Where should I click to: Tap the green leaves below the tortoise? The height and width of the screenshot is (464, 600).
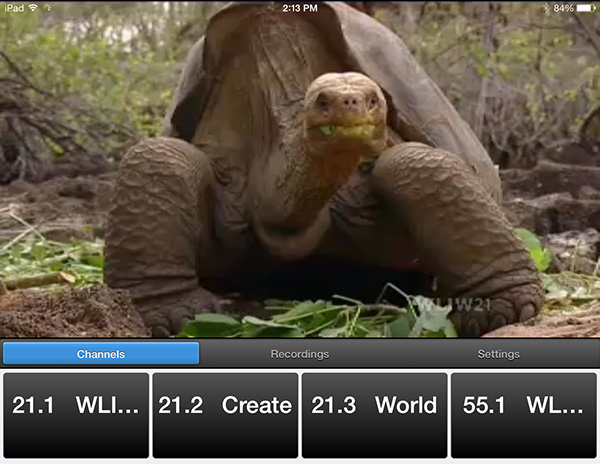pos(300,322)
